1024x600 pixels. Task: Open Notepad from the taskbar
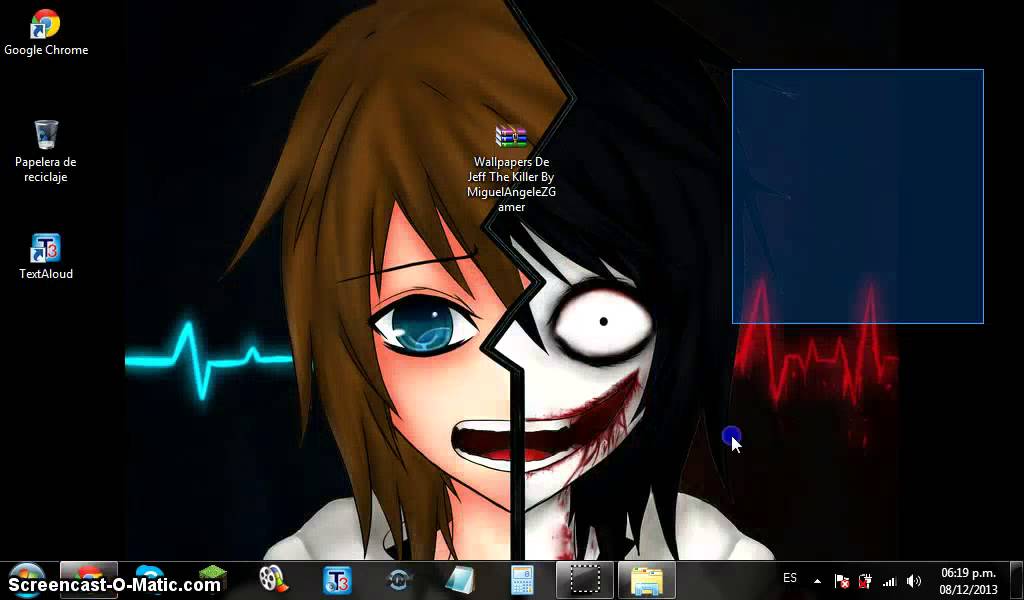(x=460, y=580)
